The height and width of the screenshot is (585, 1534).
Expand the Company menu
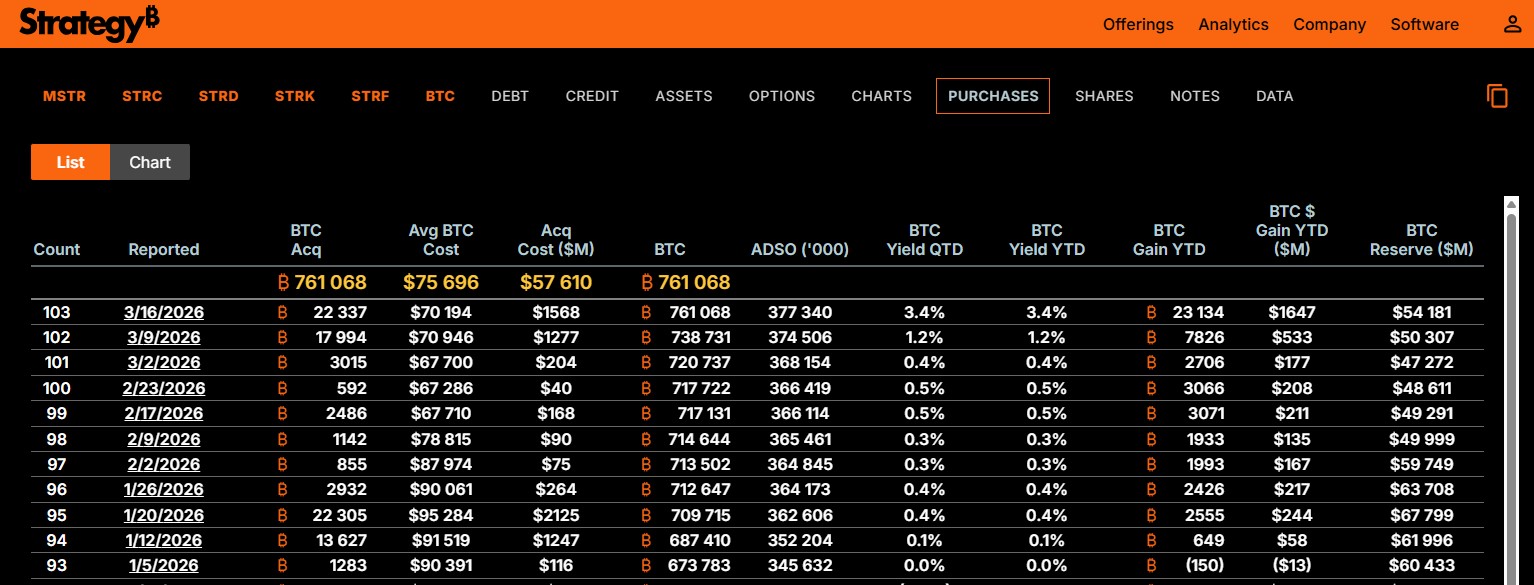(x=1329, y=24)
